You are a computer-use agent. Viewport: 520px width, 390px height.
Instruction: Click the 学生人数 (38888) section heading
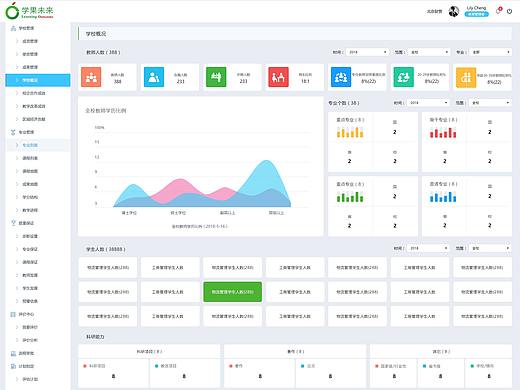tap(106, 249)
